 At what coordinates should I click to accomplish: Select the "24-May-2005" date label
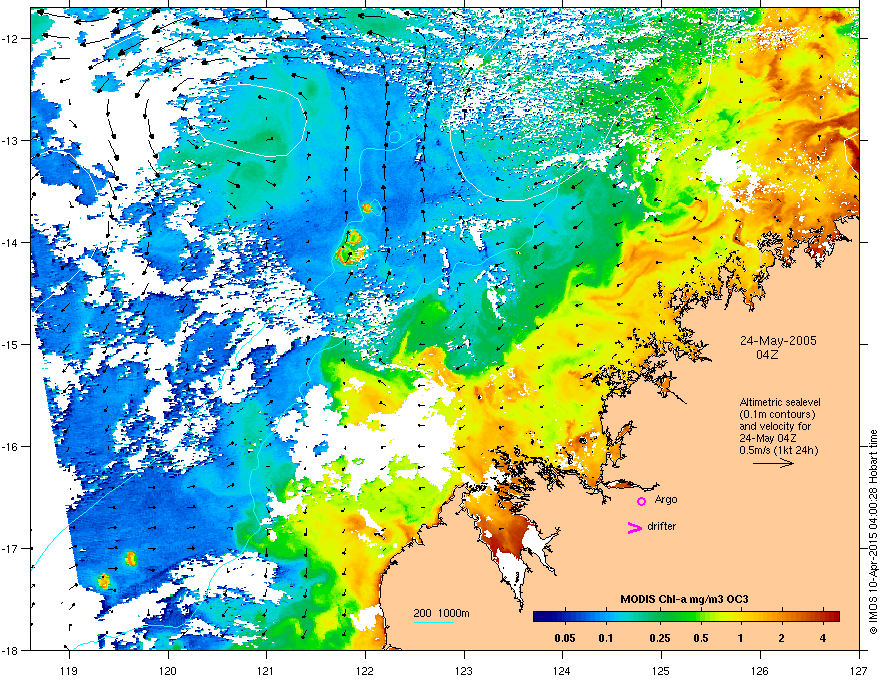[778, 341]
